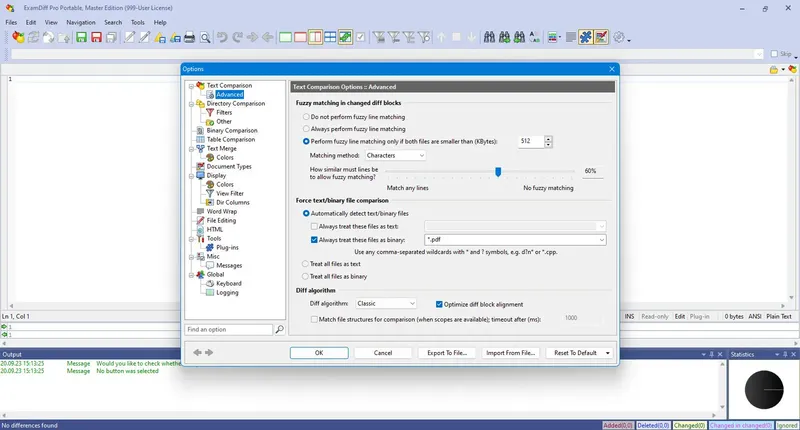The height and width of the screenshot is (430, 800).
Task: Click the Find an option search field
Action: [229, 330]
